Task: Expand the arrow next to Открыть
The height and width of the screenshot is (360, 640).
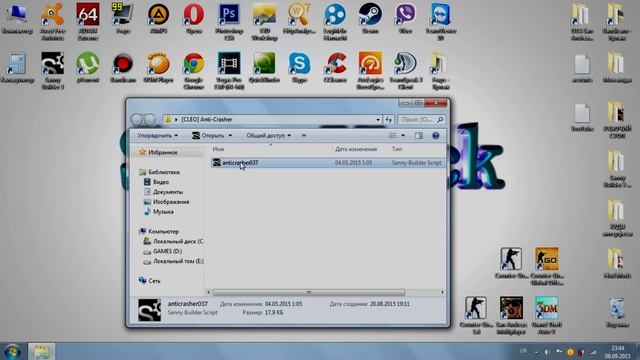Action: 230,136
